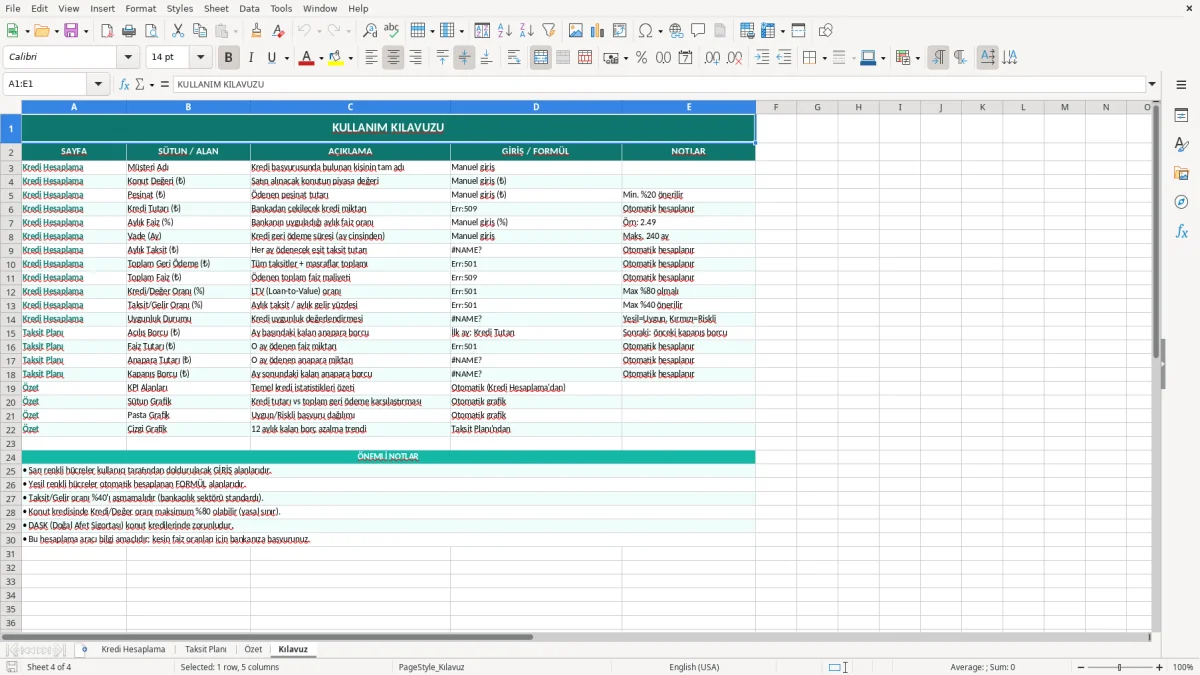1200x675 pixels.
Task: Click the formula input line
Action: coord(659,84)
